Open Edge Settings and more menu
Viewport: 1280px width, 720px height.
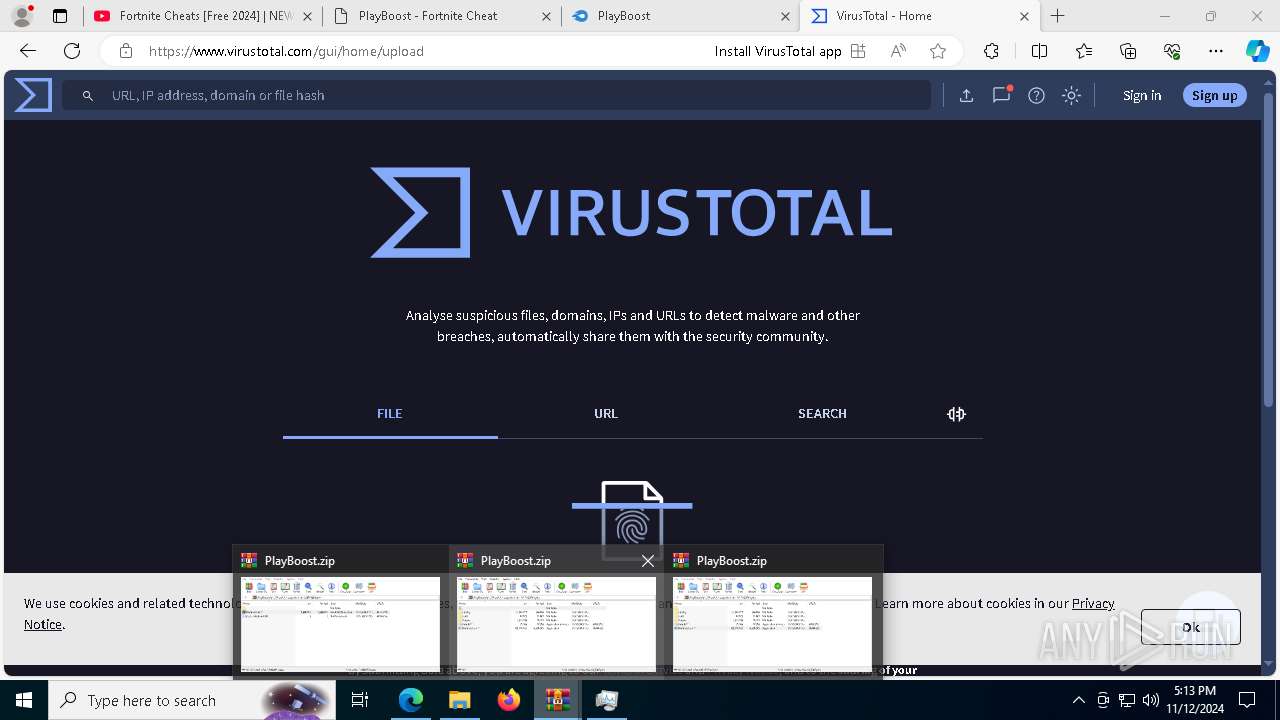click(1216, 51)
